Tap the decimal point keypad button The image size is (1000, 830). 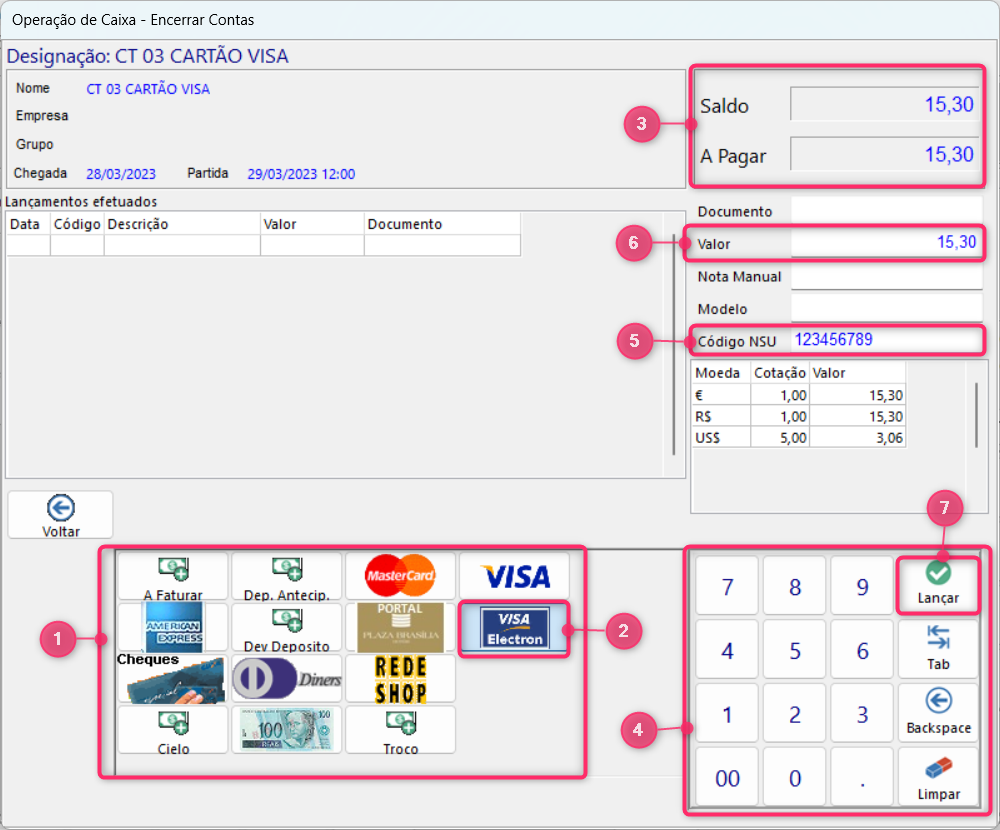tap(862, 777)
